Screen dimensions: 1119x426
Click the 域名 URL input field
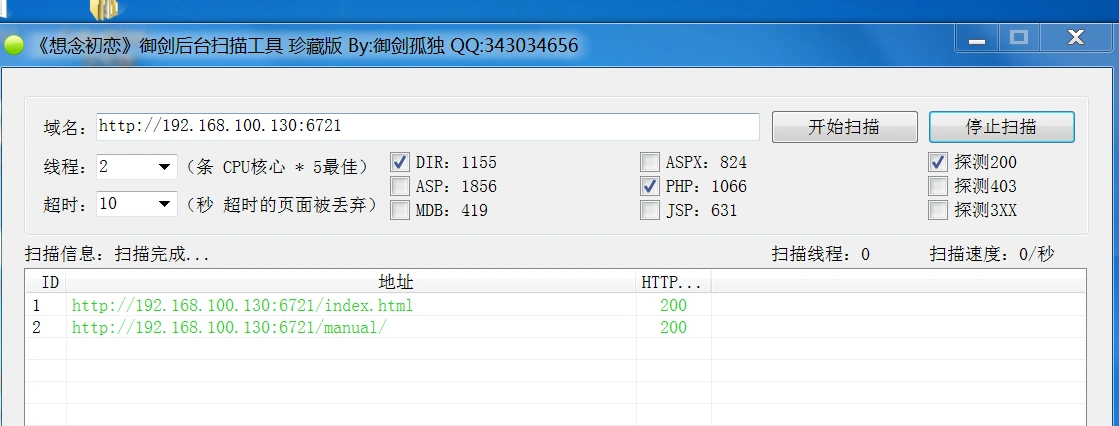pos(428,127)
